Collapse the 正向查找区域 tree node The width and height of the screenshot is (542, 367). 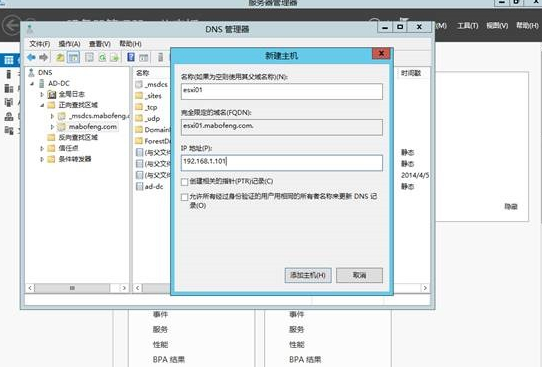point(42,105)
